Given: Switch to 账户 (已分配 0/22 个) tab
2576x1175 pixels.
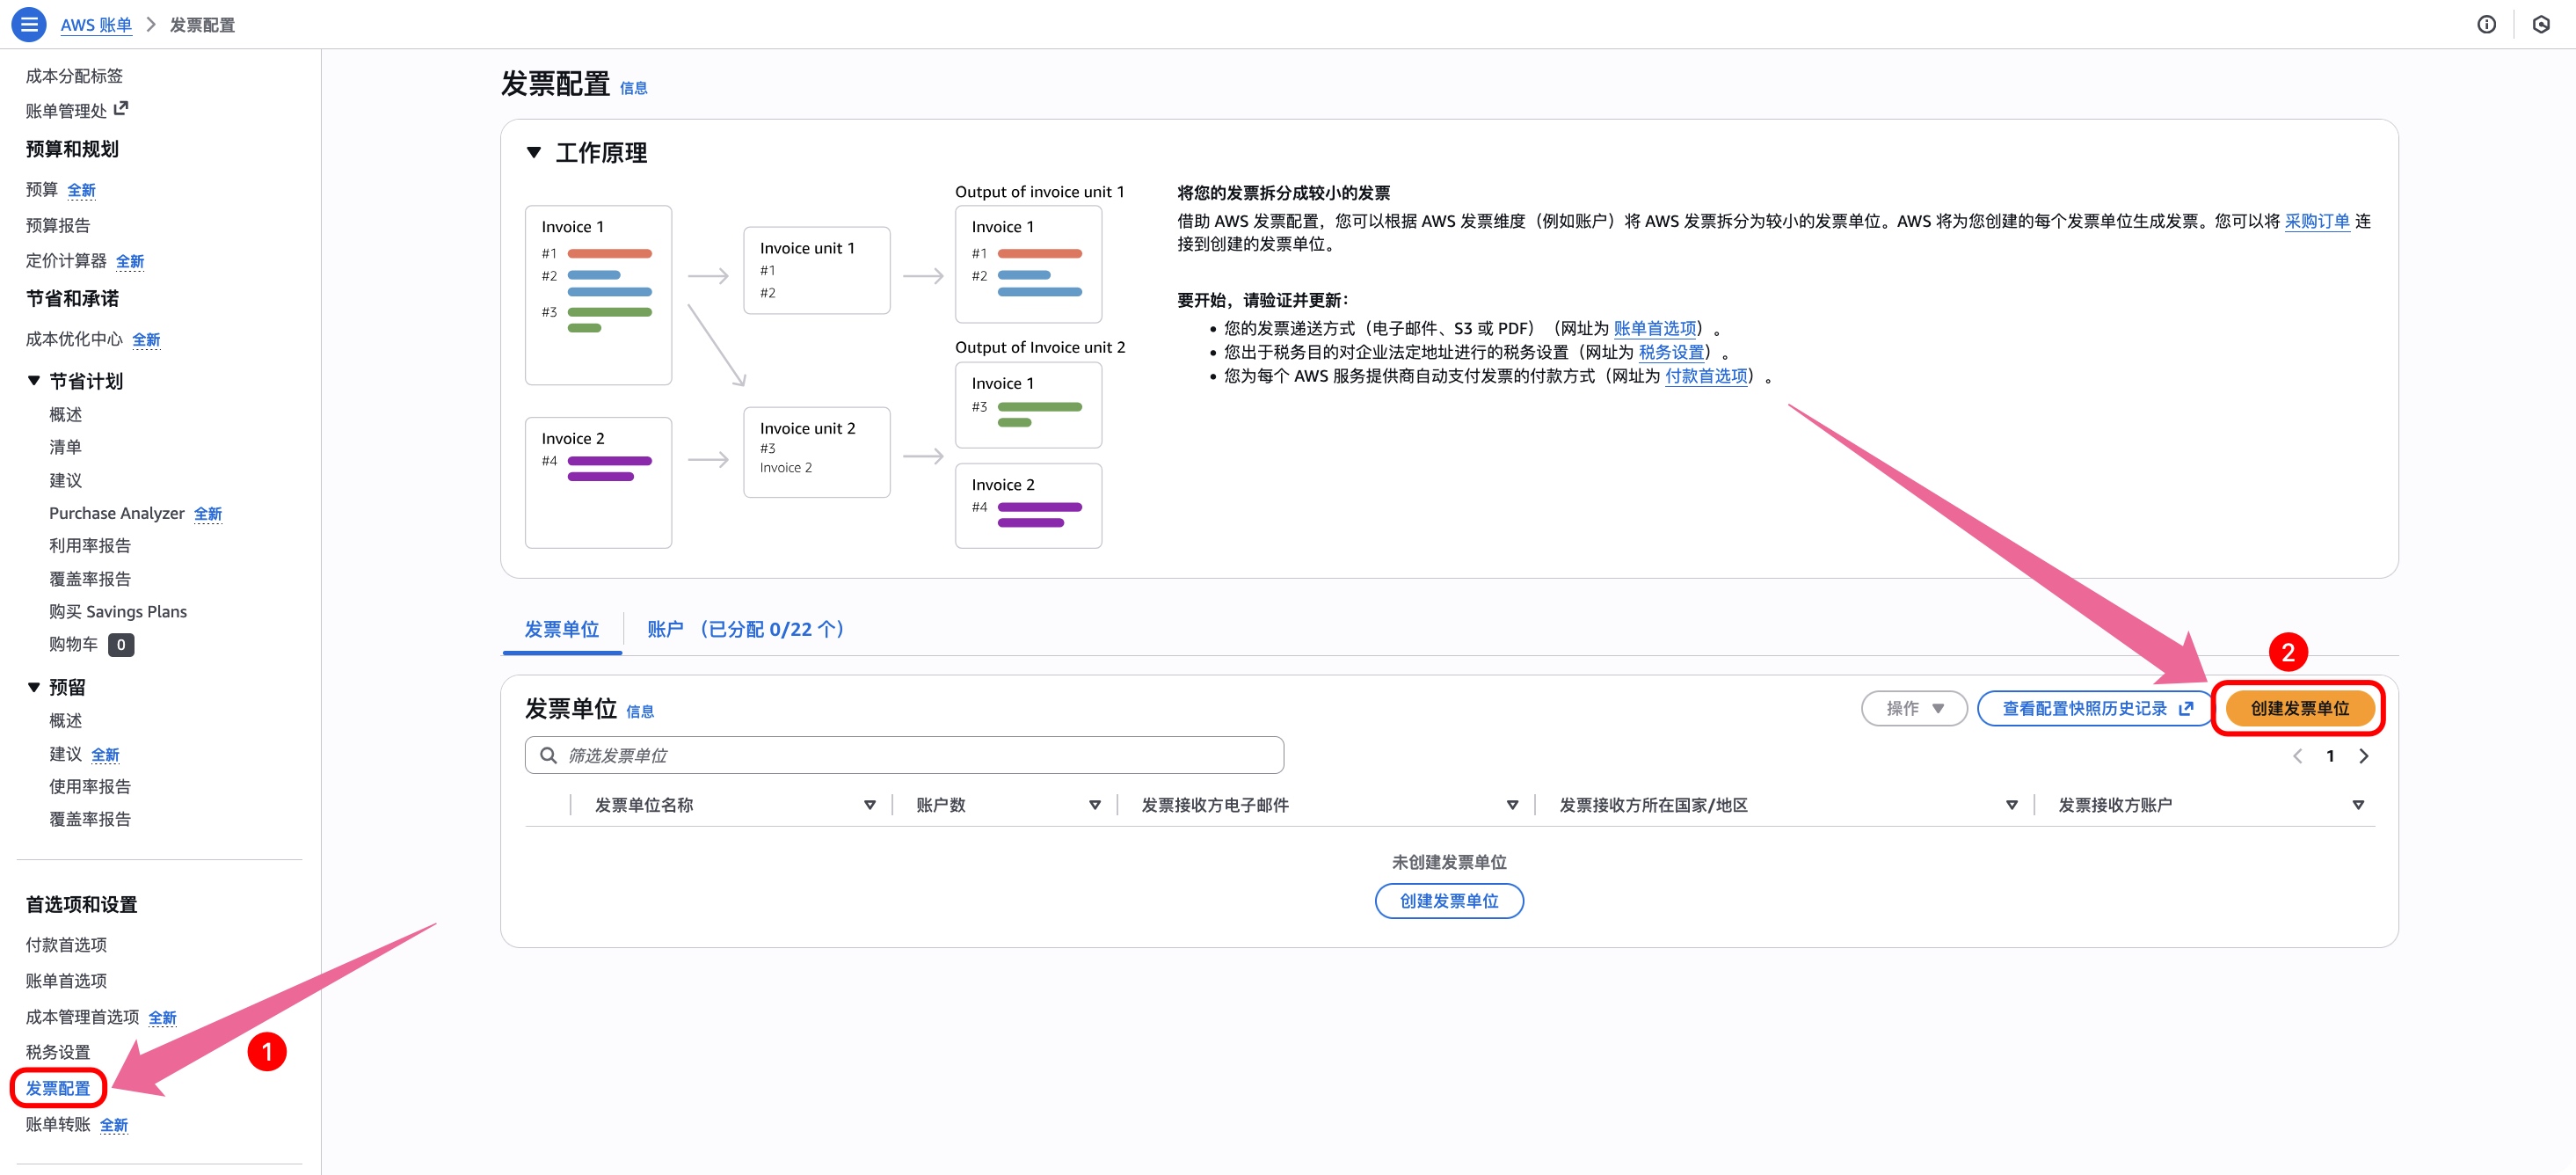Looking at the screenshot, I should point(746,629).
